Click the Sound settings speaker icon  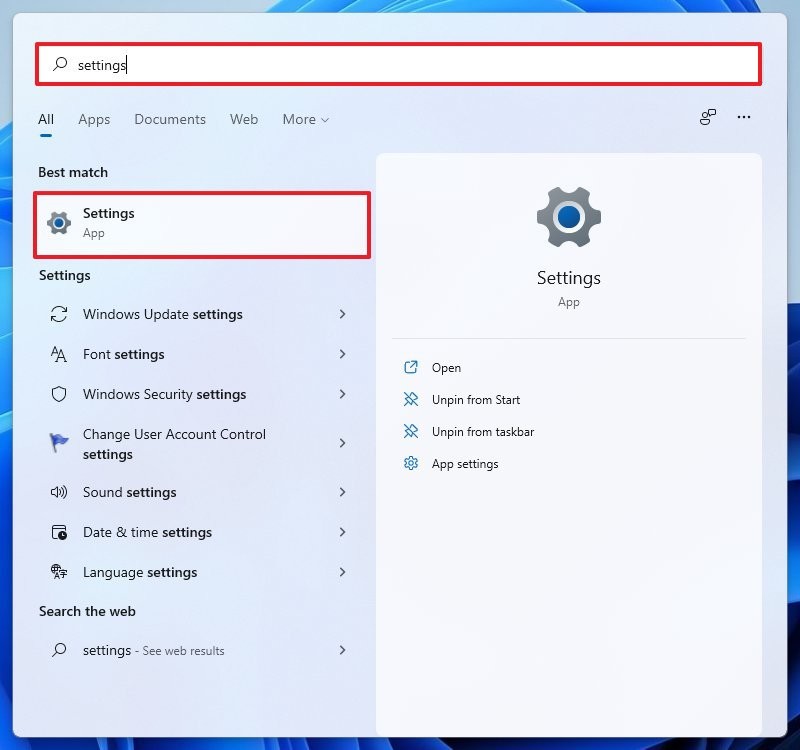click(x=59, y=492)
